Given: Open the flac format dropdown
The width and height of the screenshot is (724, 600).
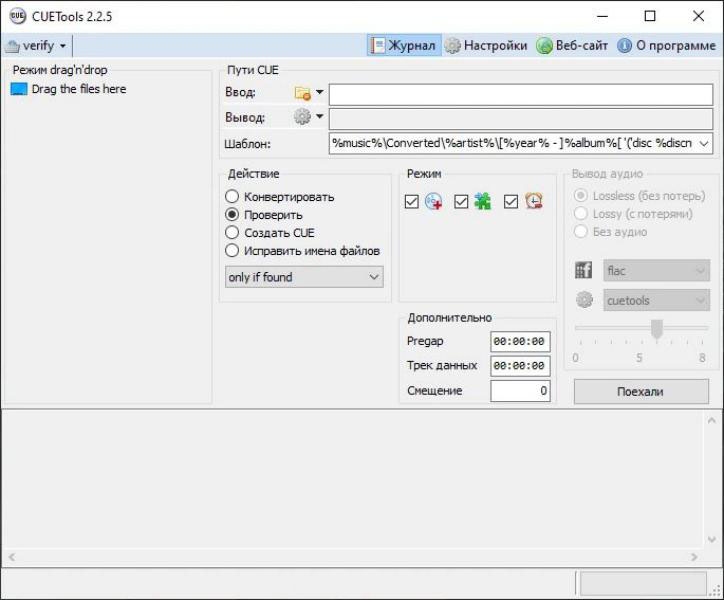Looking at the screenshot, I should [656, 271].
